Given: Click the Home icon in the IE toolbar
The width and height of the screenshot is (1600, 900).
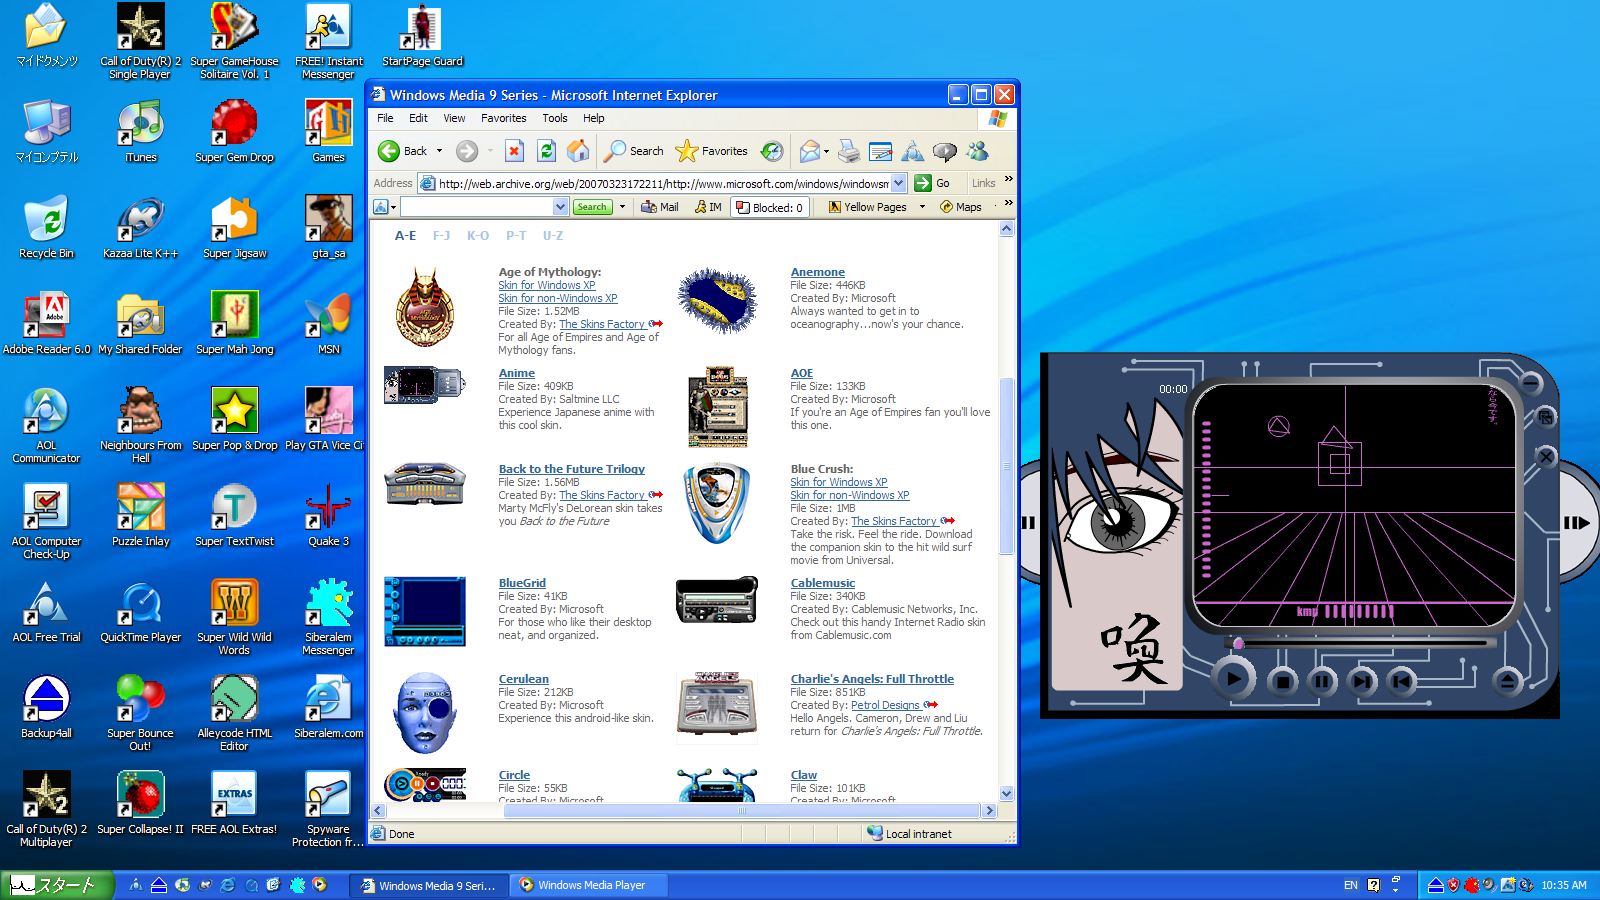Looking at the screenshot, I should pyautogui.click(x=578, y=151).
